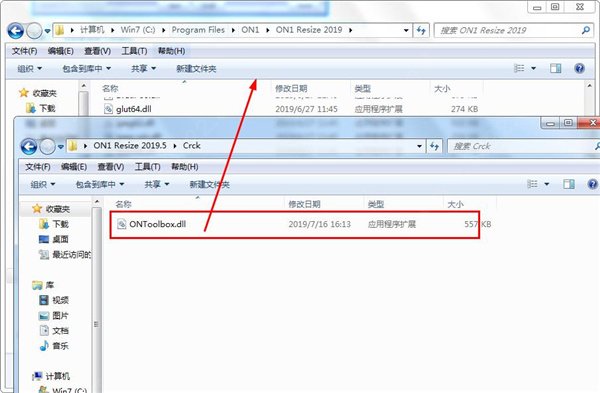
Task: Toggle preview pane icon in Crck window
Action: (x=569, y=184)
